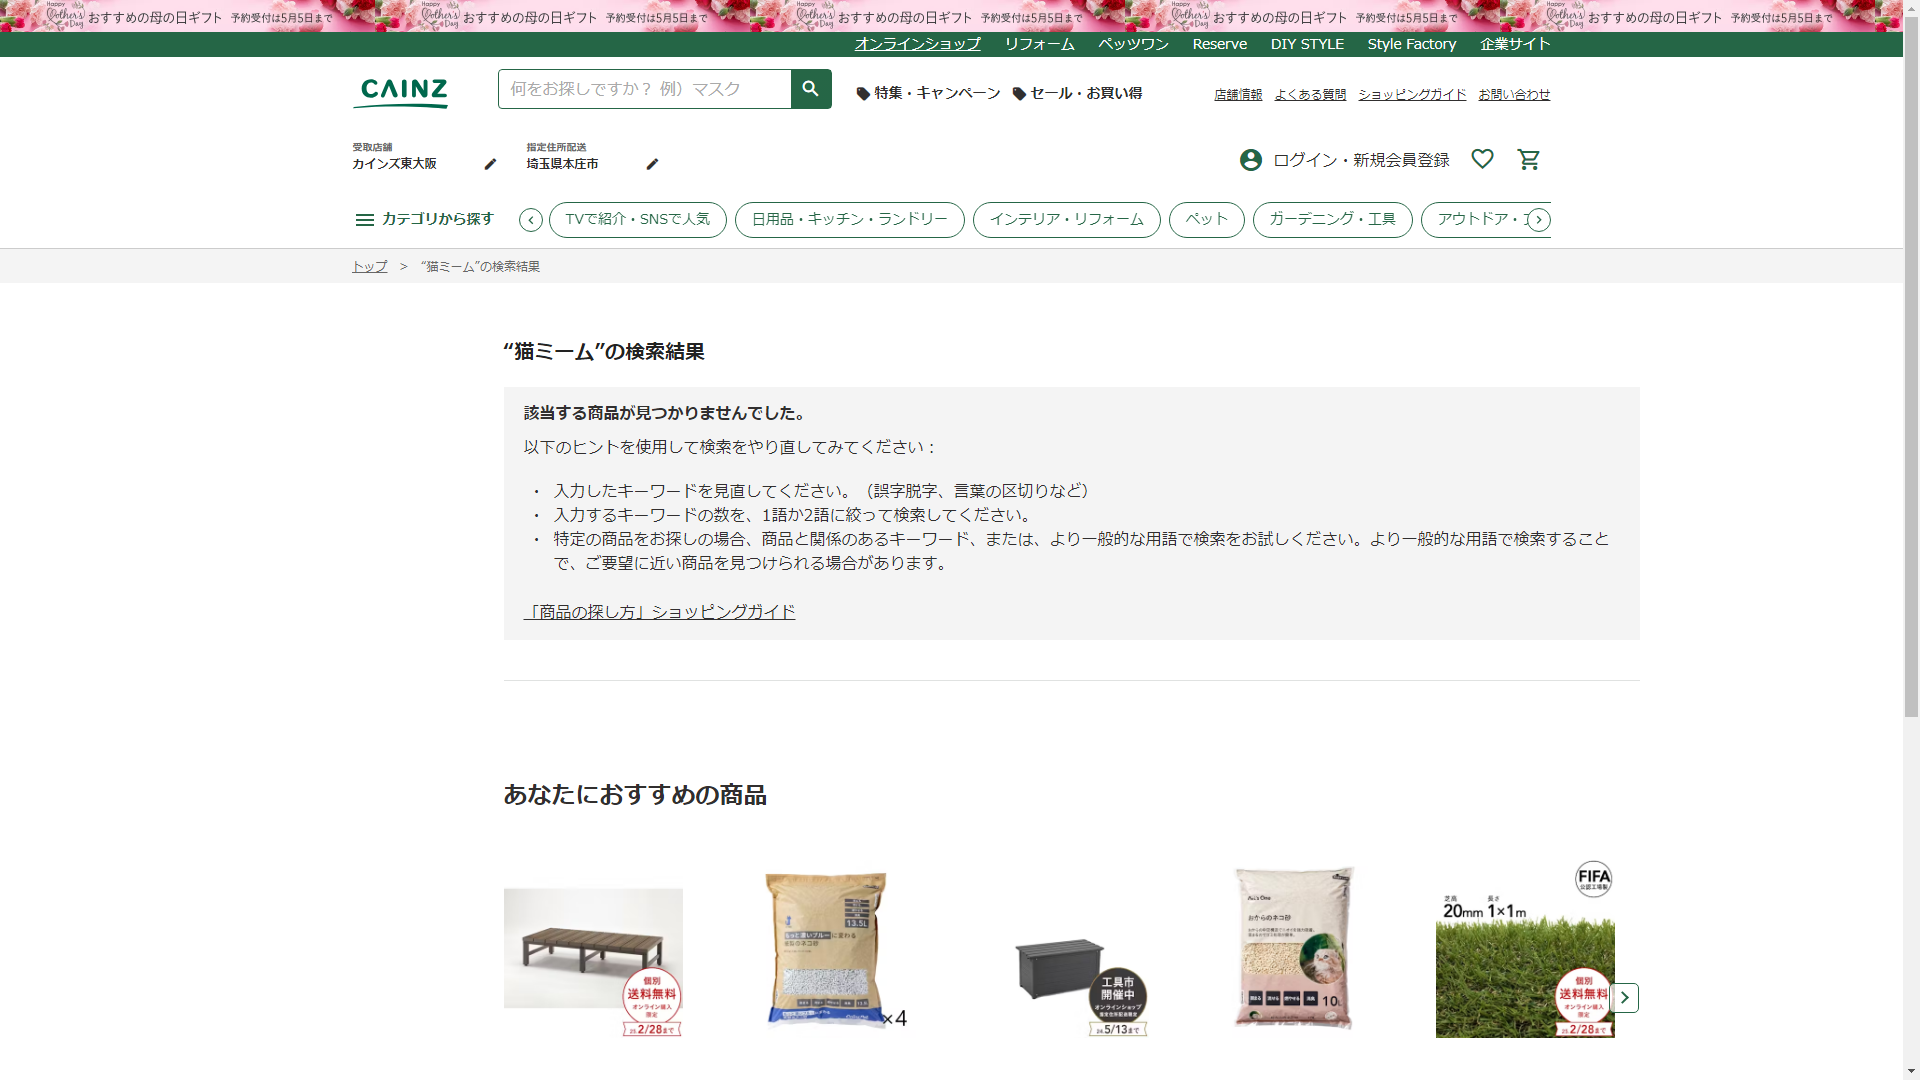Screen dimensions: 1920x1080
Task: Open favorites heart icon
Action: pos(1482,159)
